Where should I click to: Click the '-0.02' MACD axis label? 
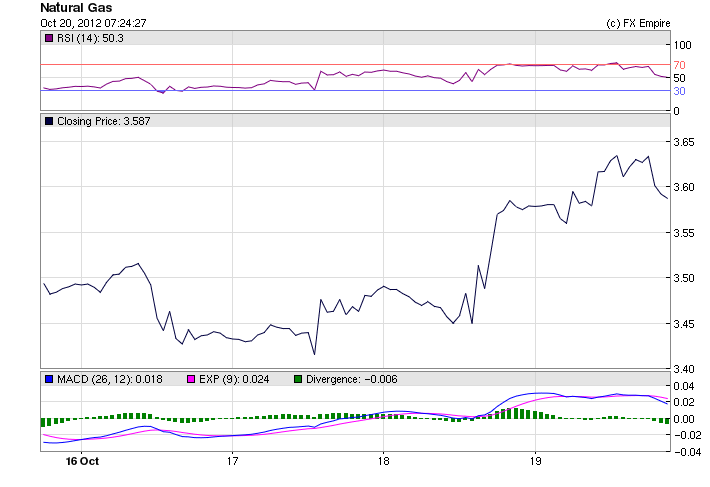tap(687, 435)
